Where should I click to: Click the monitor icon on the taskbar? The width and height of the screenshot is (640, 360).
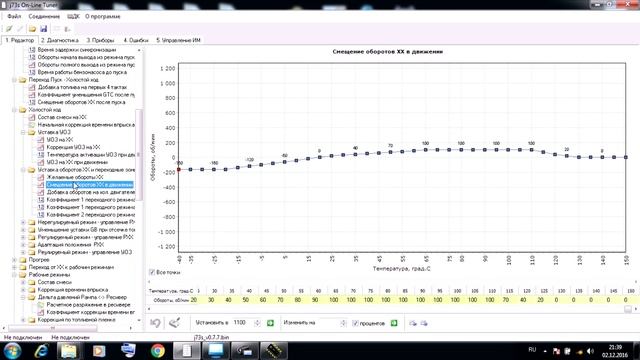click(x=216, y=351)
